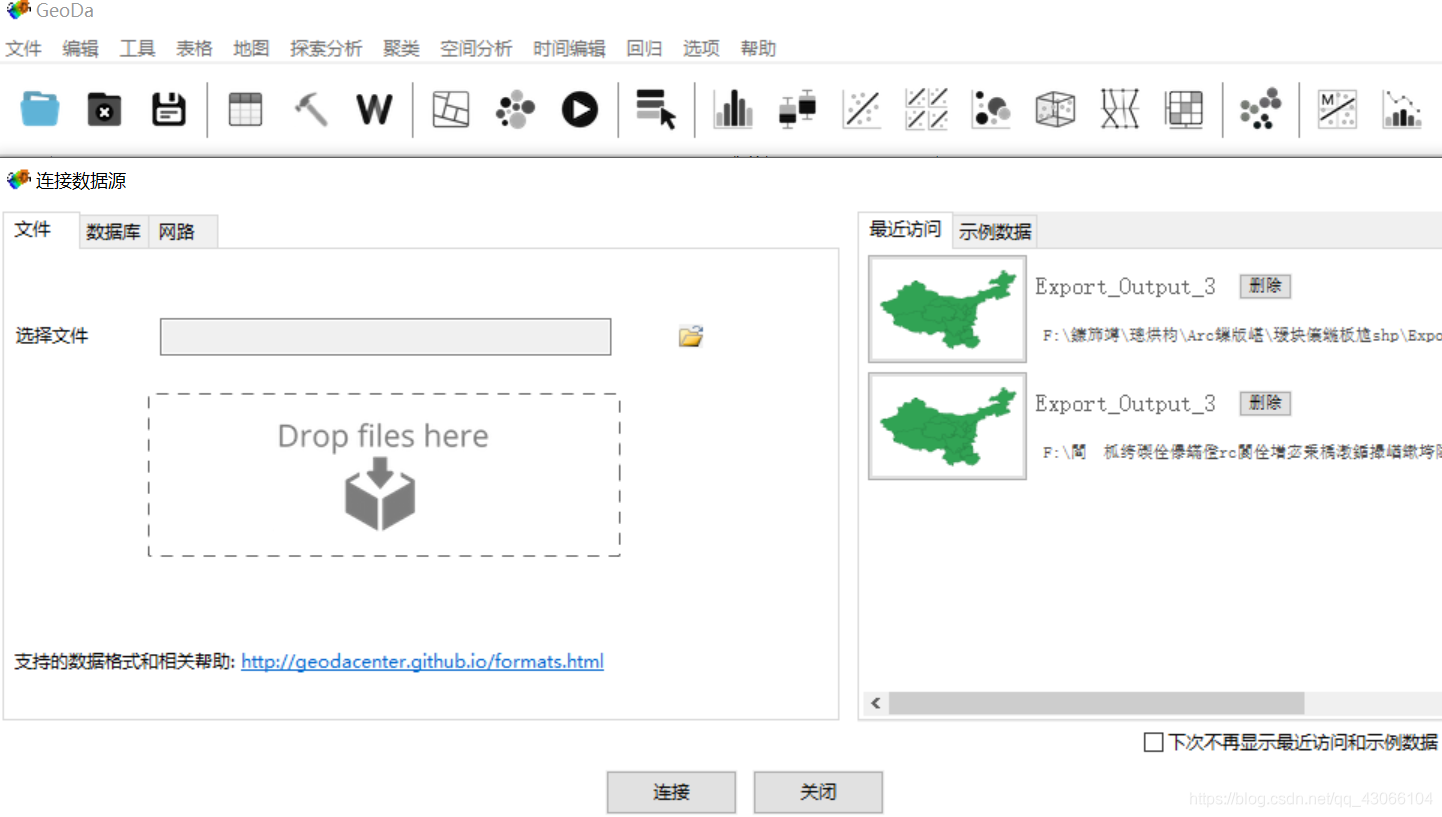Click the 选择文件 input field
The height and width of the screenshot is (817, 1442).
[385, 337]
